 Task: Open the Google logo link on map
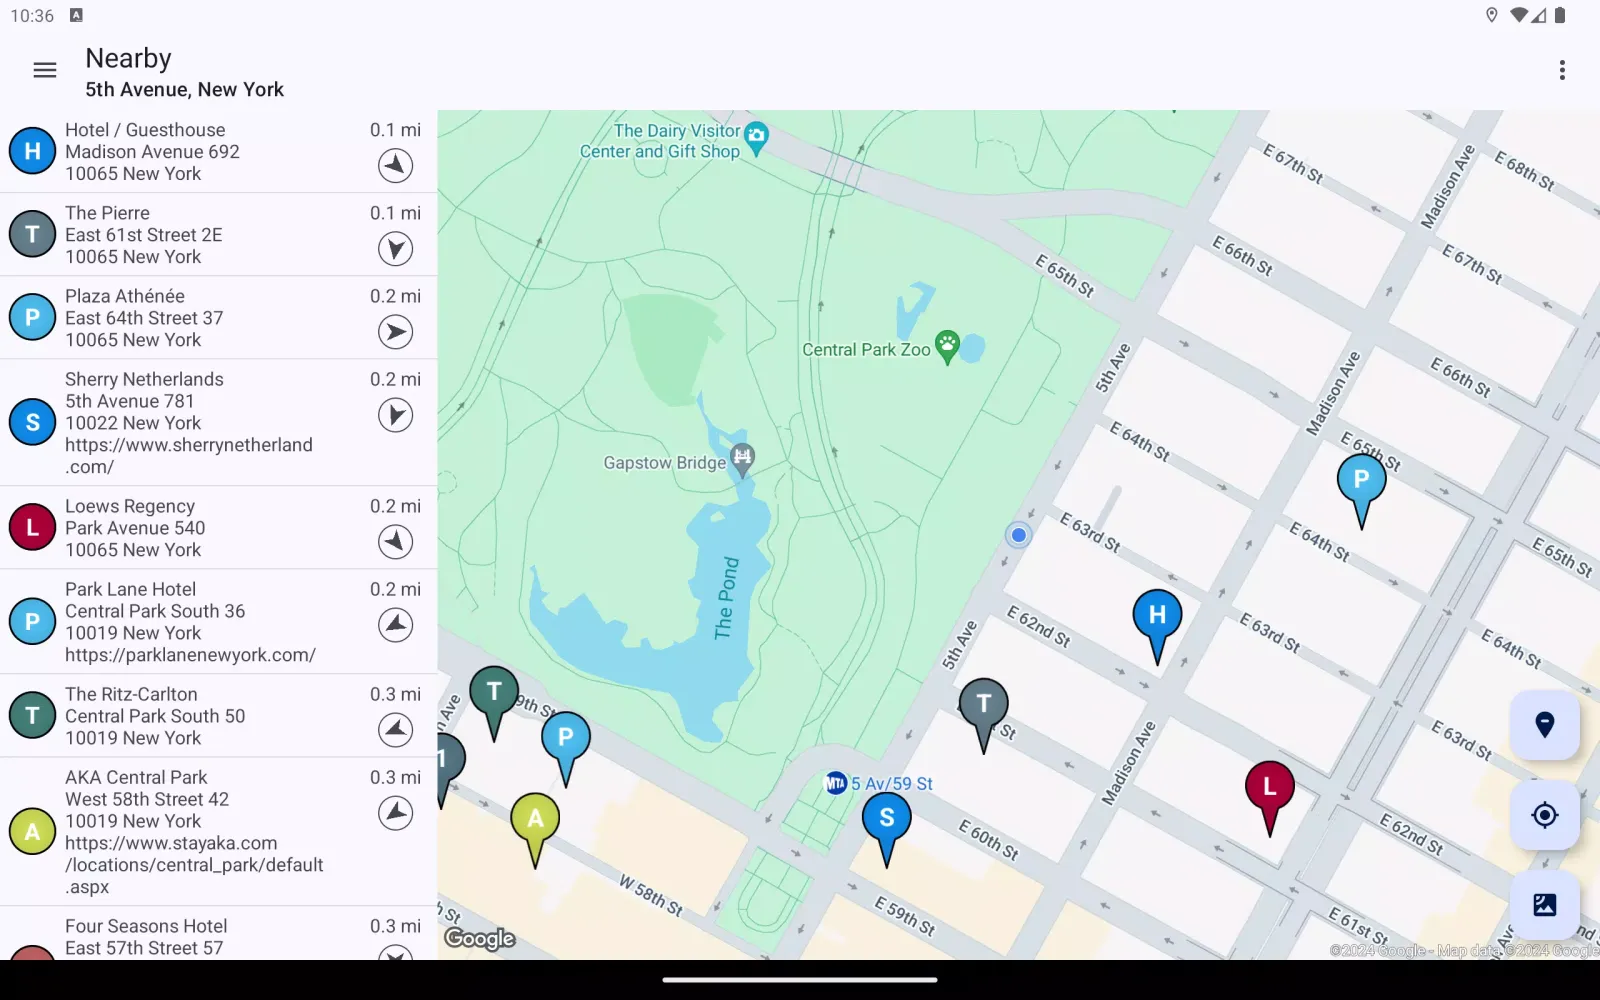click(480, 938)
